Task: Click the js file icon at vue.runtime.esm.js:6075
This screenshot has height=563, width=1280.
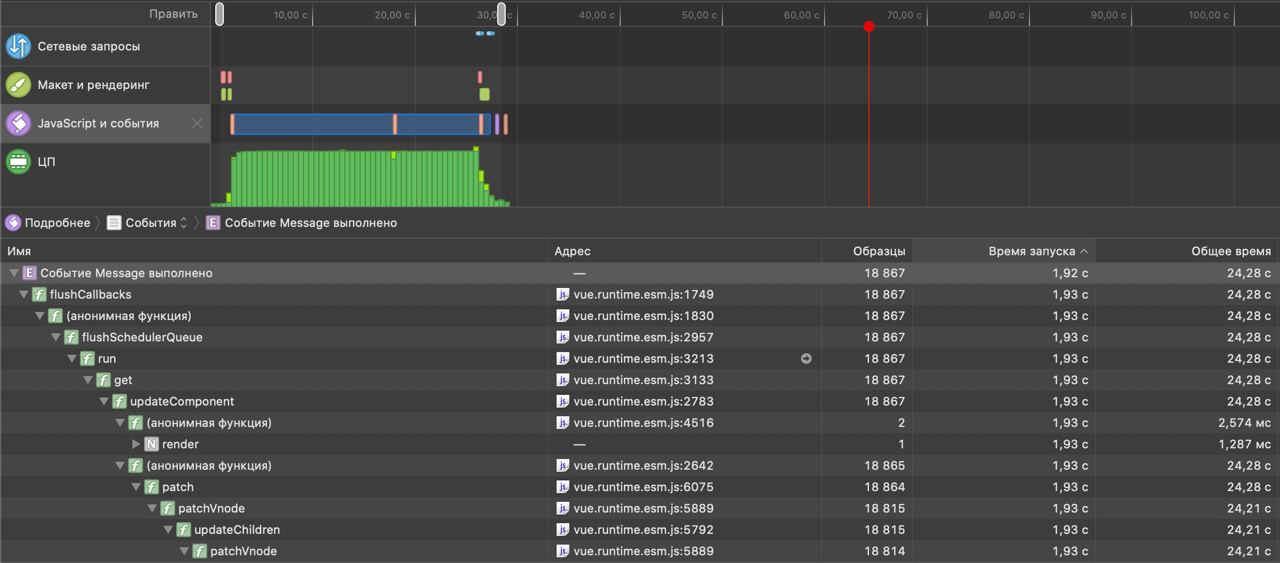Action: [x=563, y=487]
